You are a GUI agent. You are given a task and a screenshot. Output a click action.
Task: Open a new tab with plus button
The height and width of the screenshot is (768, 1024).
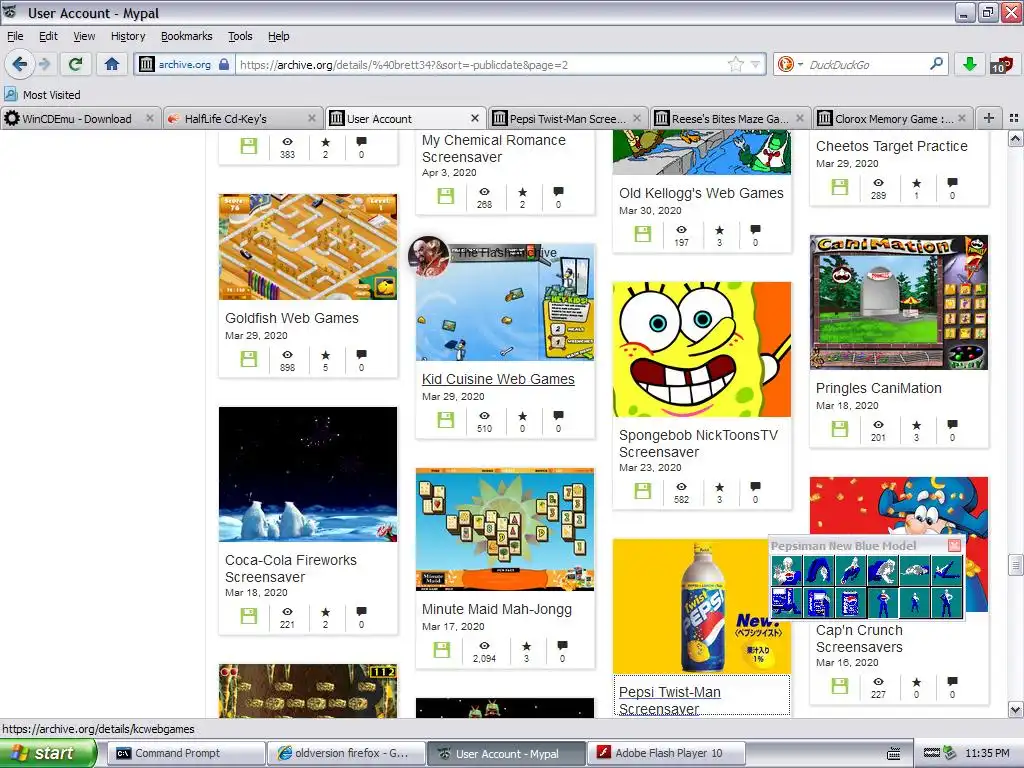[x=989, y=118]
